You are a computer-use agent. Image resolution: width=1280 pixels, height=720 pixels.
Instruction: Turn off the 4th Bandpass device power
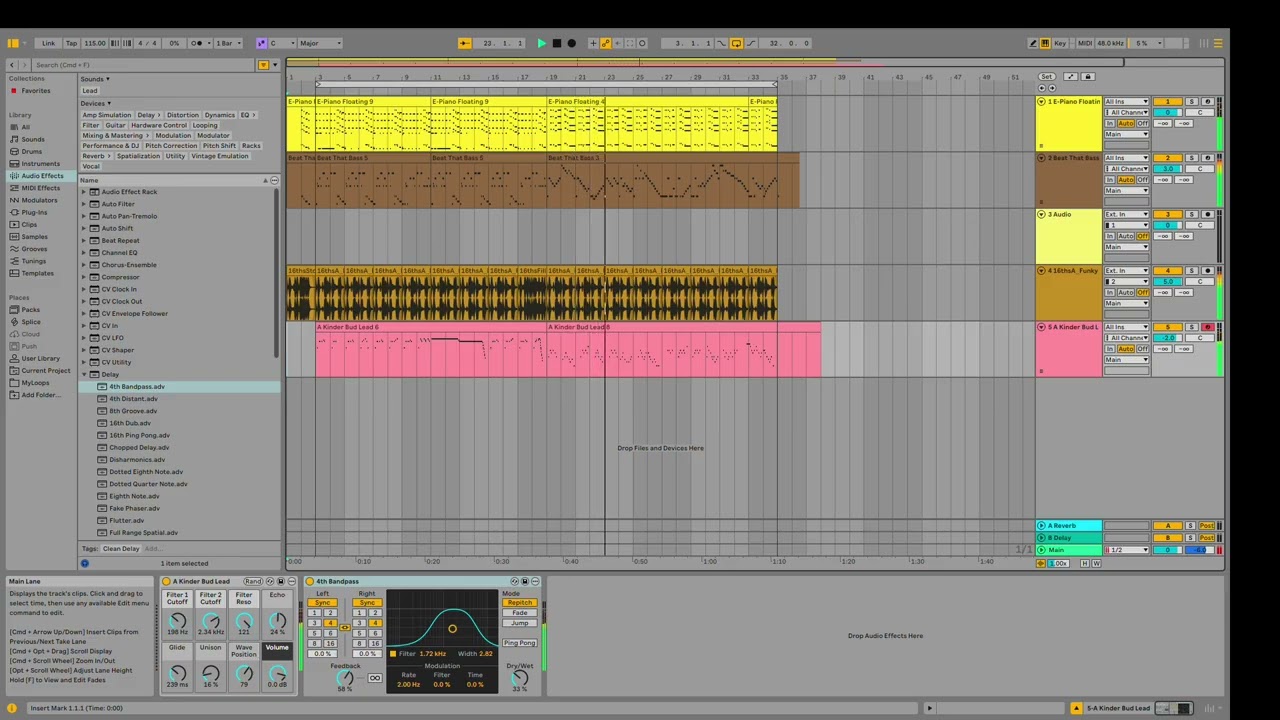tap(310, 581)
